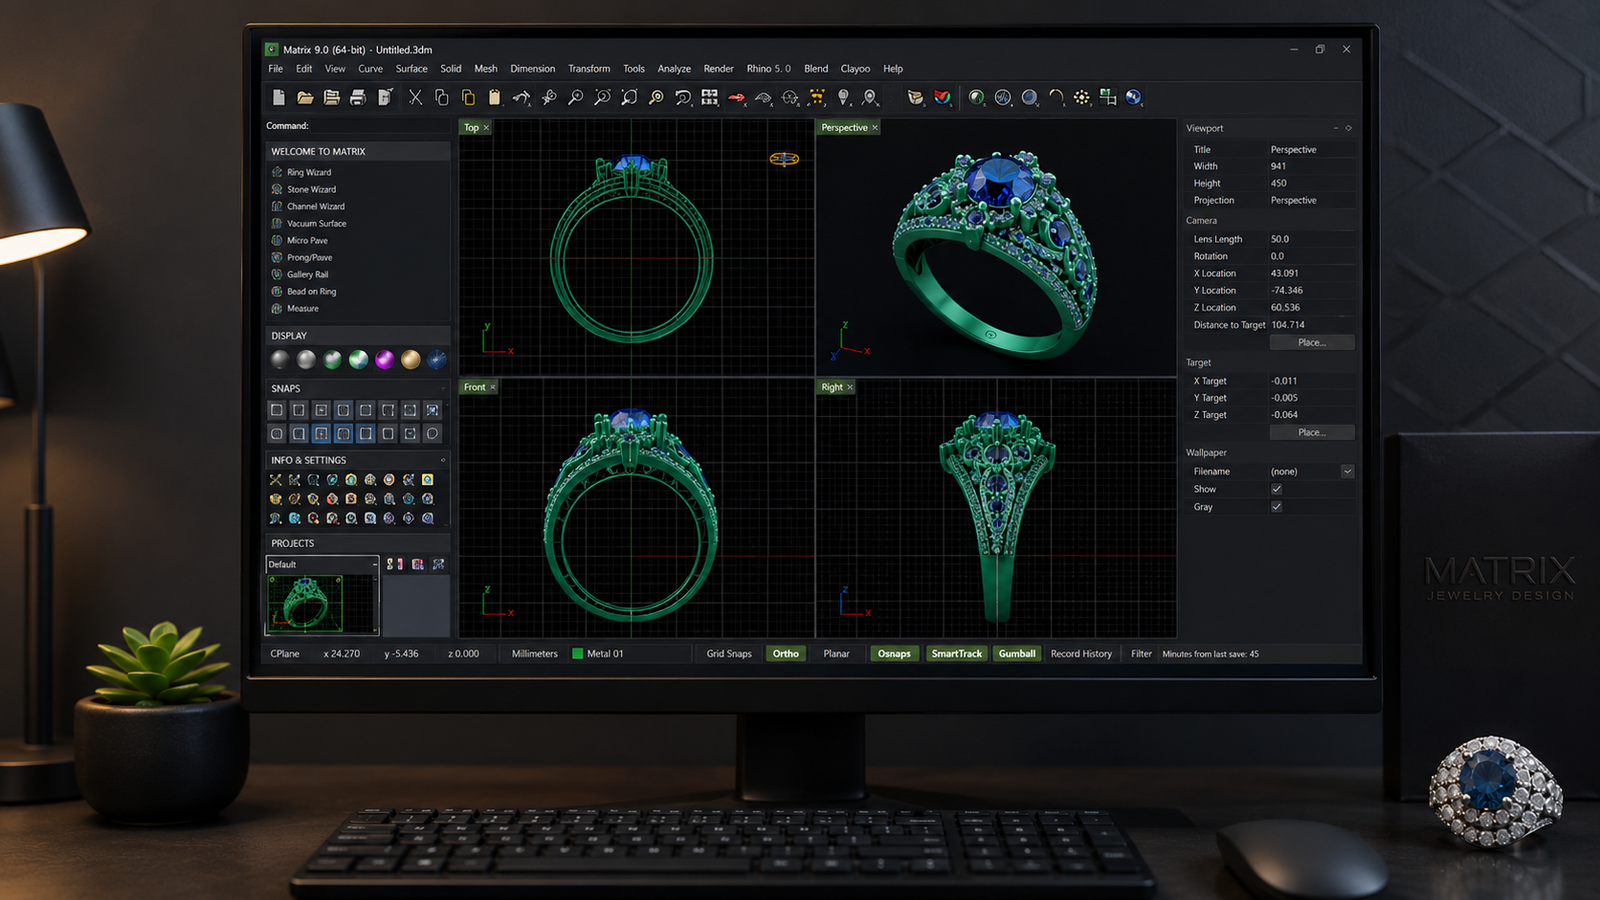Click the red arrow icon in toolbar

[736, 97]
